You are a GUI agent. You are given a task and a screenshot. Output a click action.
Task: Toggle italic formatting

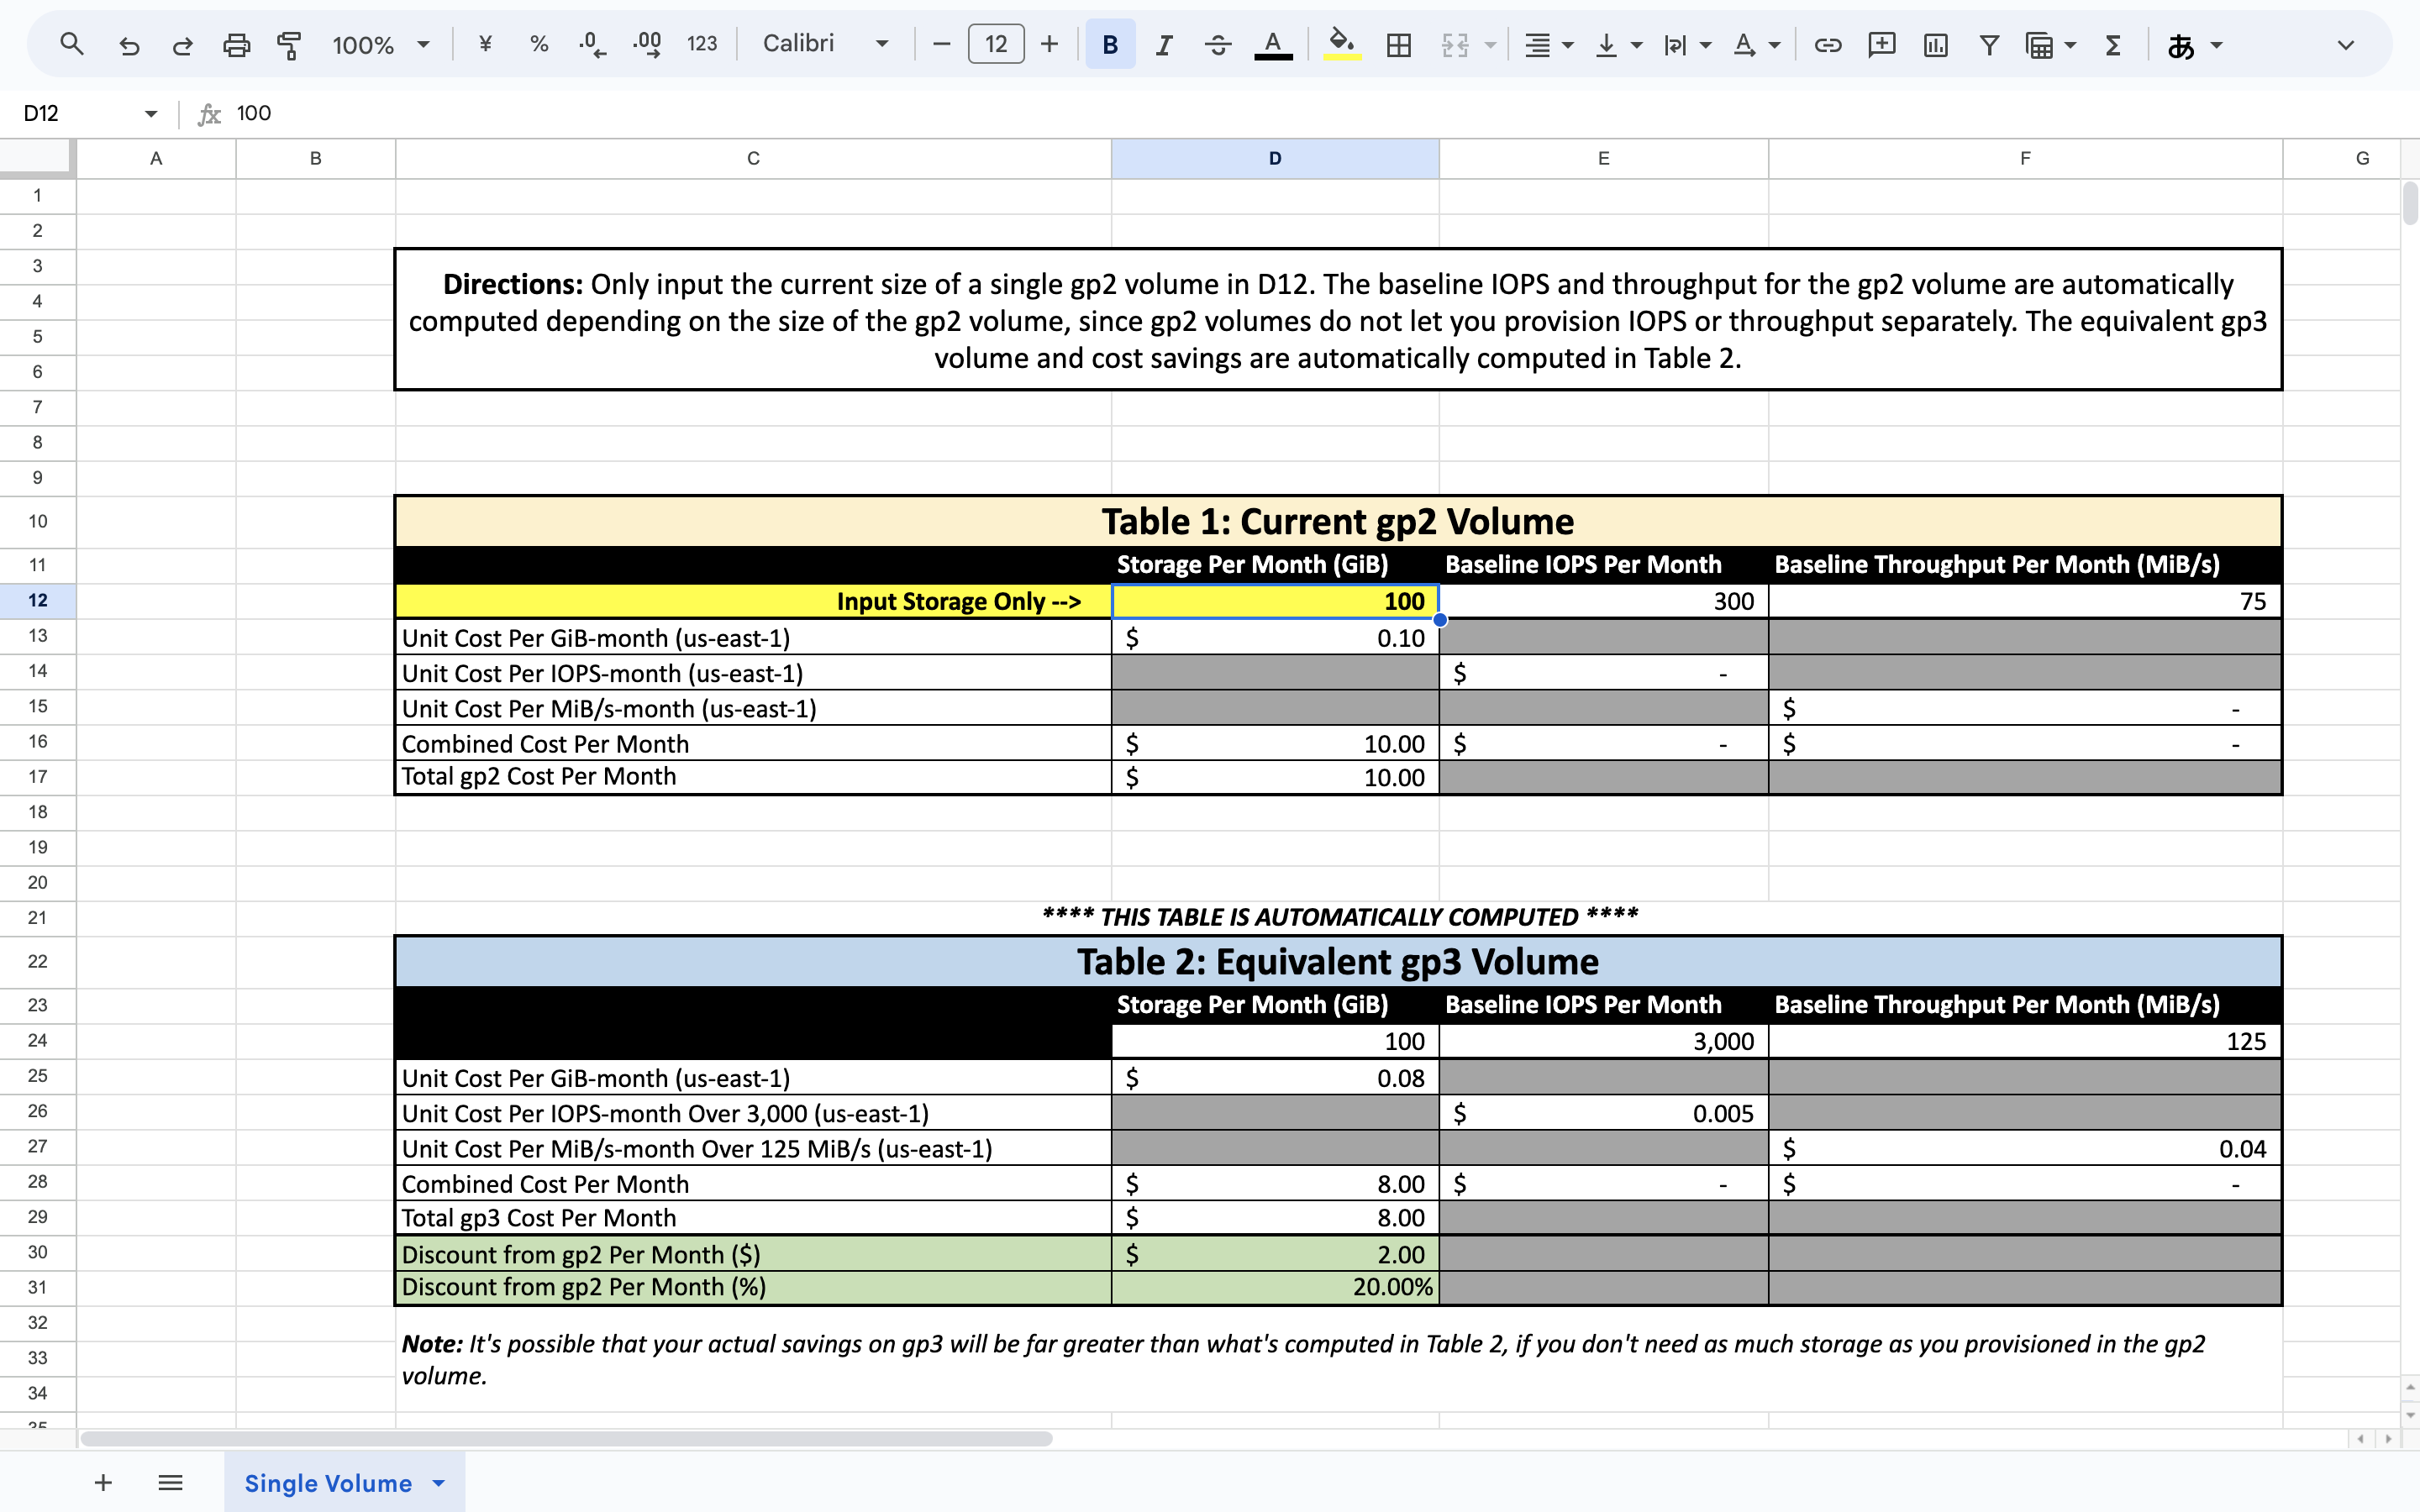(1163, 44)
